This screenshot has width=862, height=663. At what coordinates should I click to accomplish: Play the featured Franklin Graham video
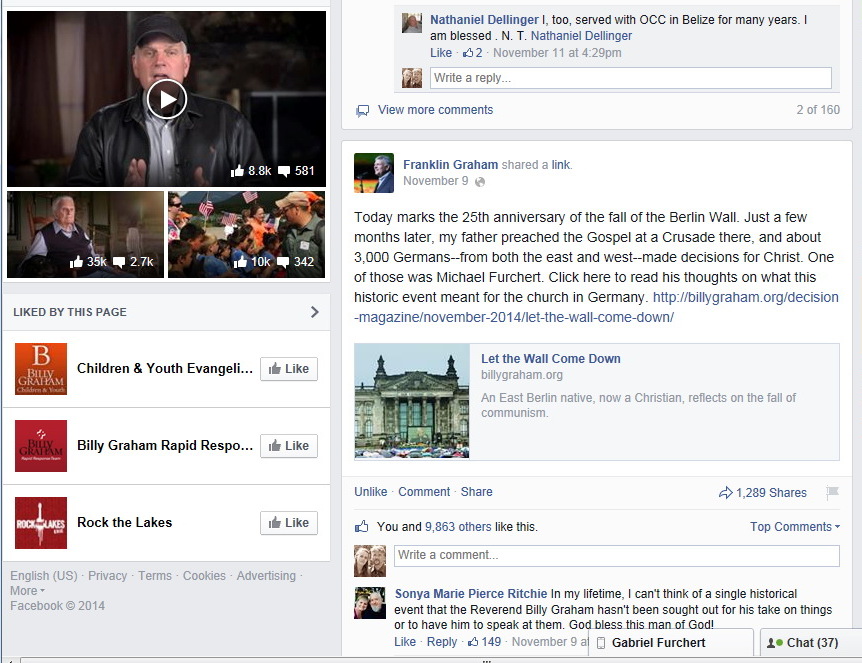[166, 98]
